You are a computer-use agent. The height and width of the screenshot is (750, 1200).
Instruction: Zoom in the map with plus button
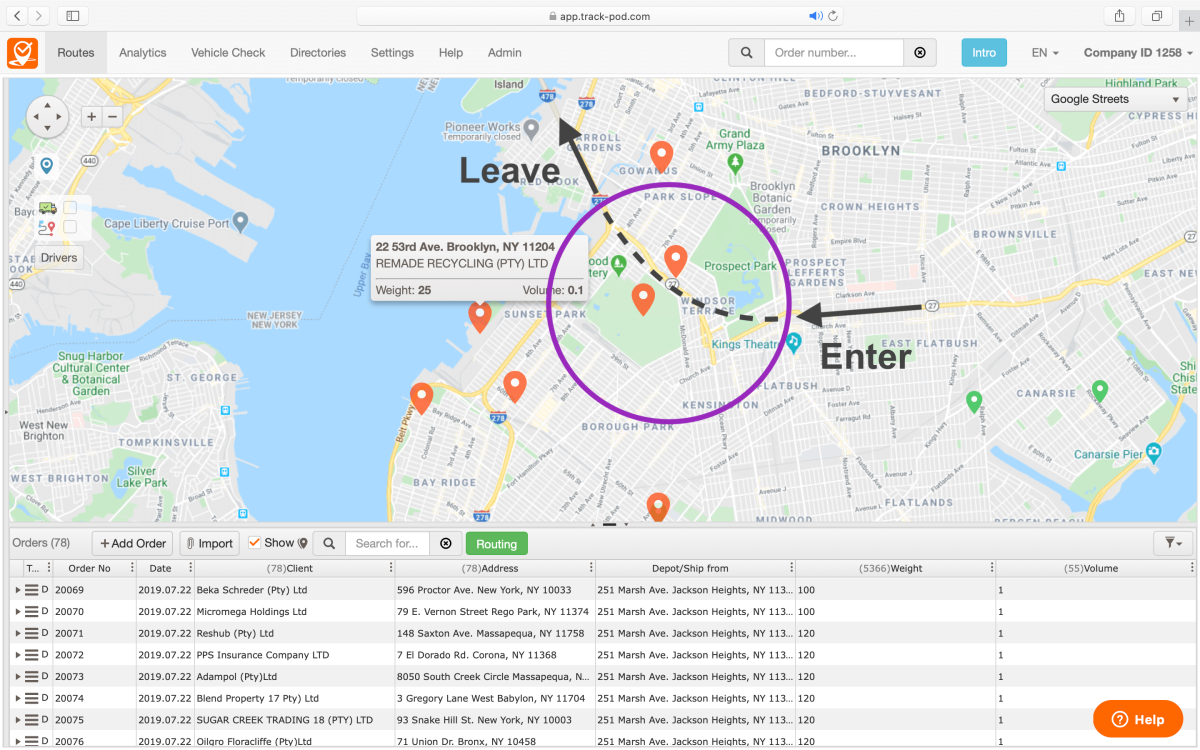[x=92, y=116]
